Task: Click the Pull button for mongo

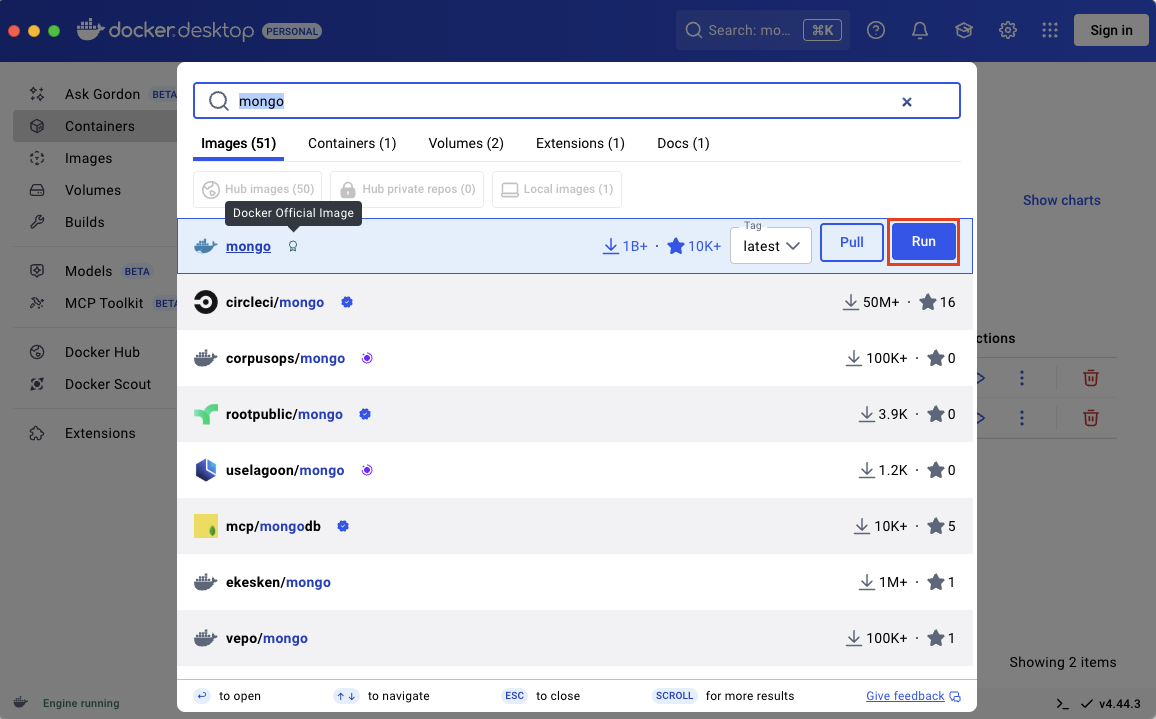Action: pos(852,242)
